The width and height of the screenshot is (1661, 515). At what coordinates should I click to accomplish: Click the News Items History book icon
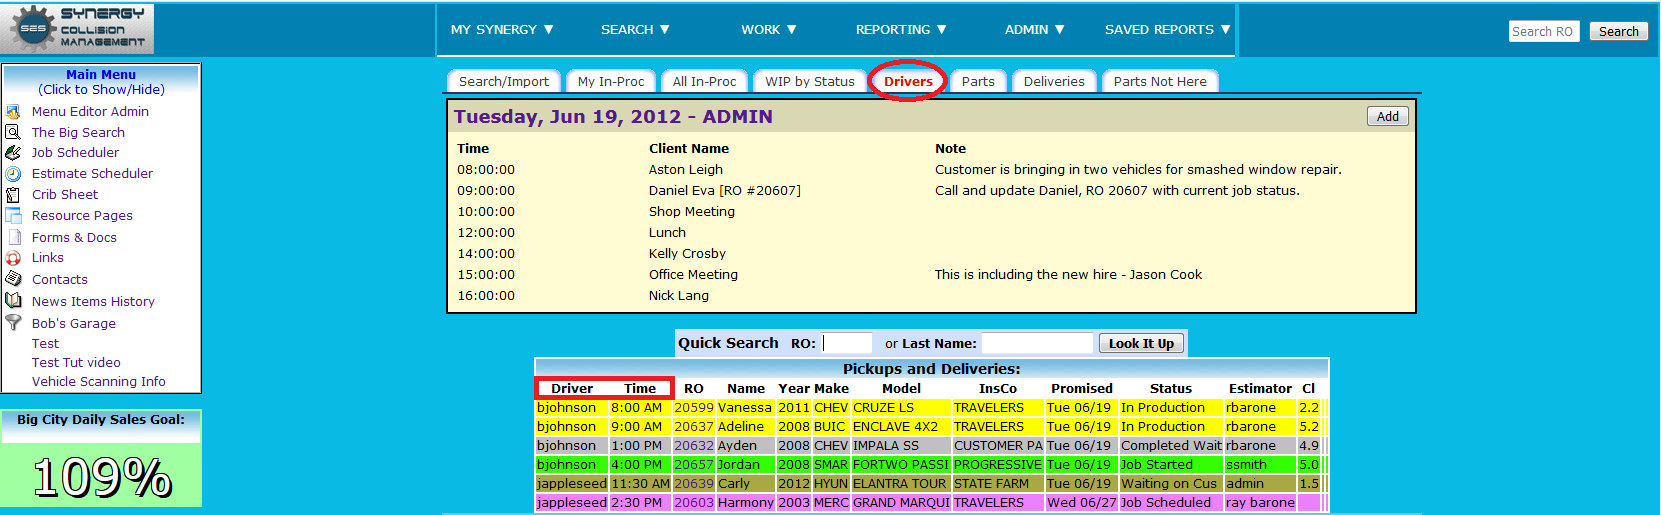point(13,301)
